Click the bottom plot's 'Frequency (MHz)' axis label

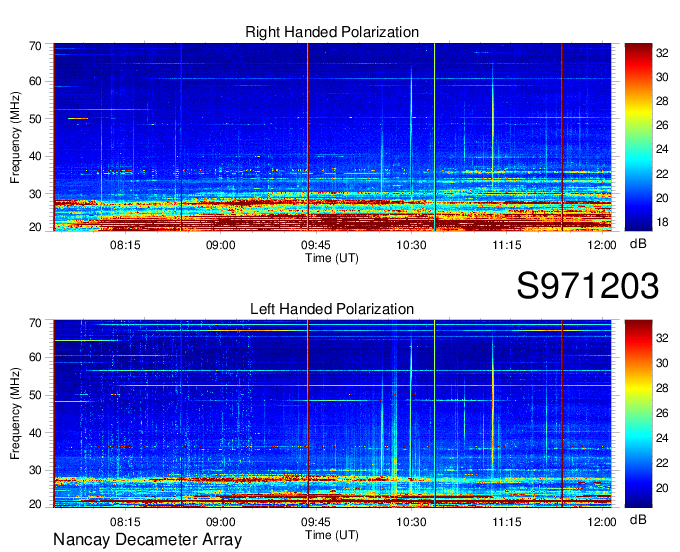15,413
